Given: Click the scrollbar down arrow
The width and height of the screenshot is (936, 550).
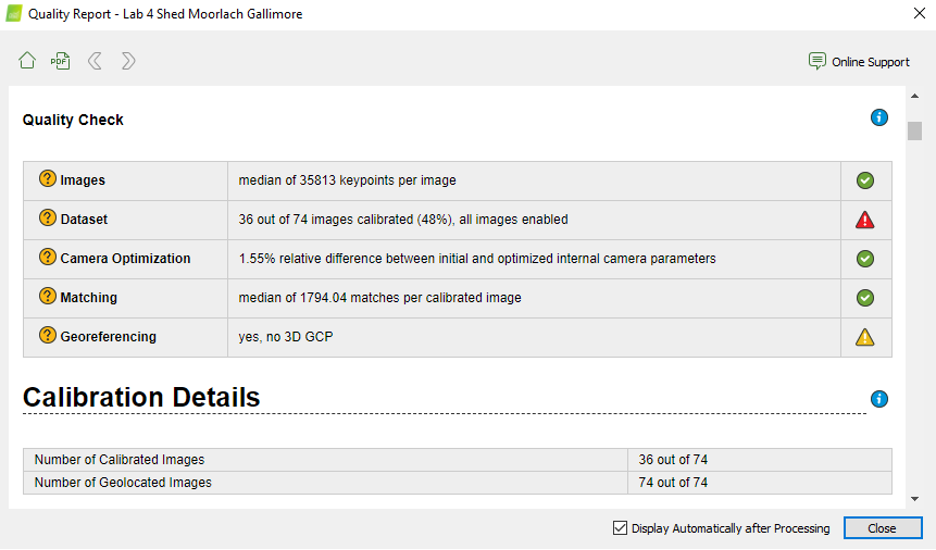Looking at the screenshot, I should tap(914, 498).
